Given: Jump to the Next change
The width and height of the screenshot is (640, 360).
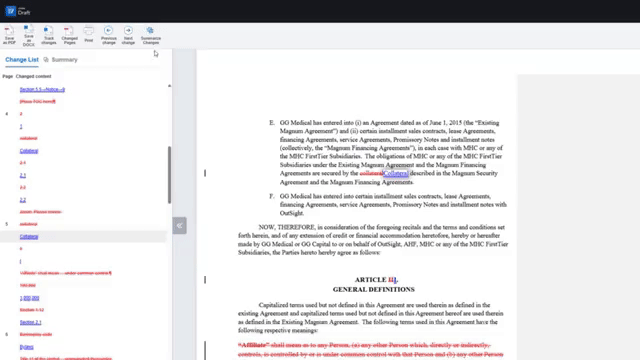Looking at the screenshot, I should tap(128, 35).
